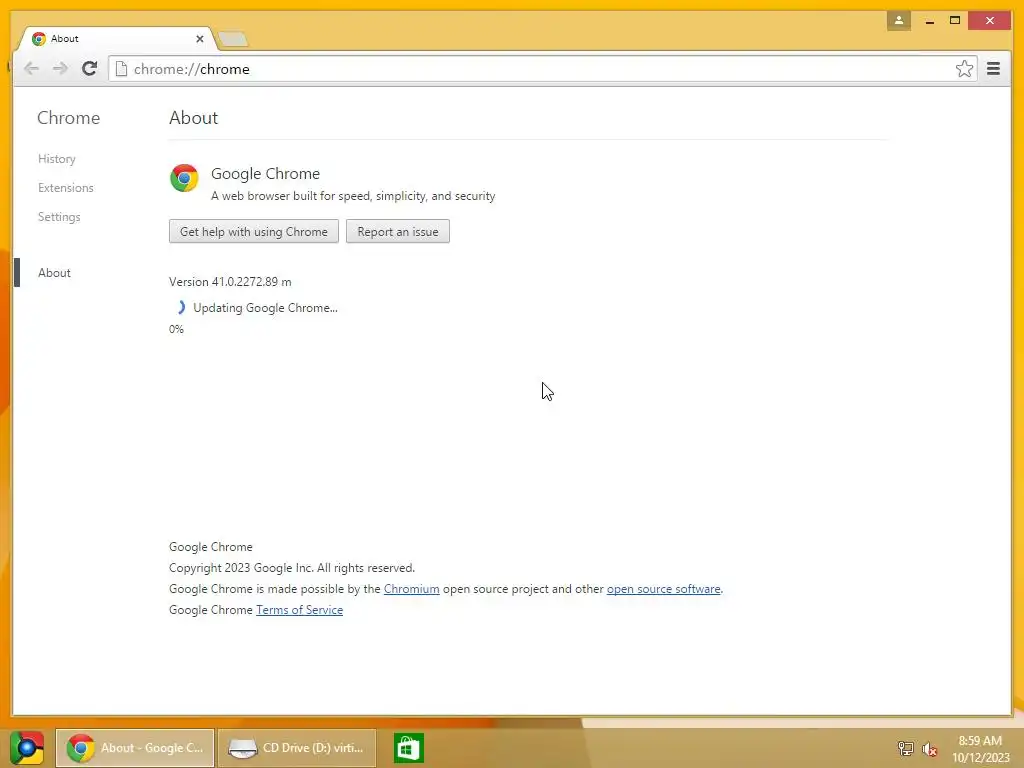Click the update spinner icon
Viewport: 1024px width, 768px height.
coord(180,308)
